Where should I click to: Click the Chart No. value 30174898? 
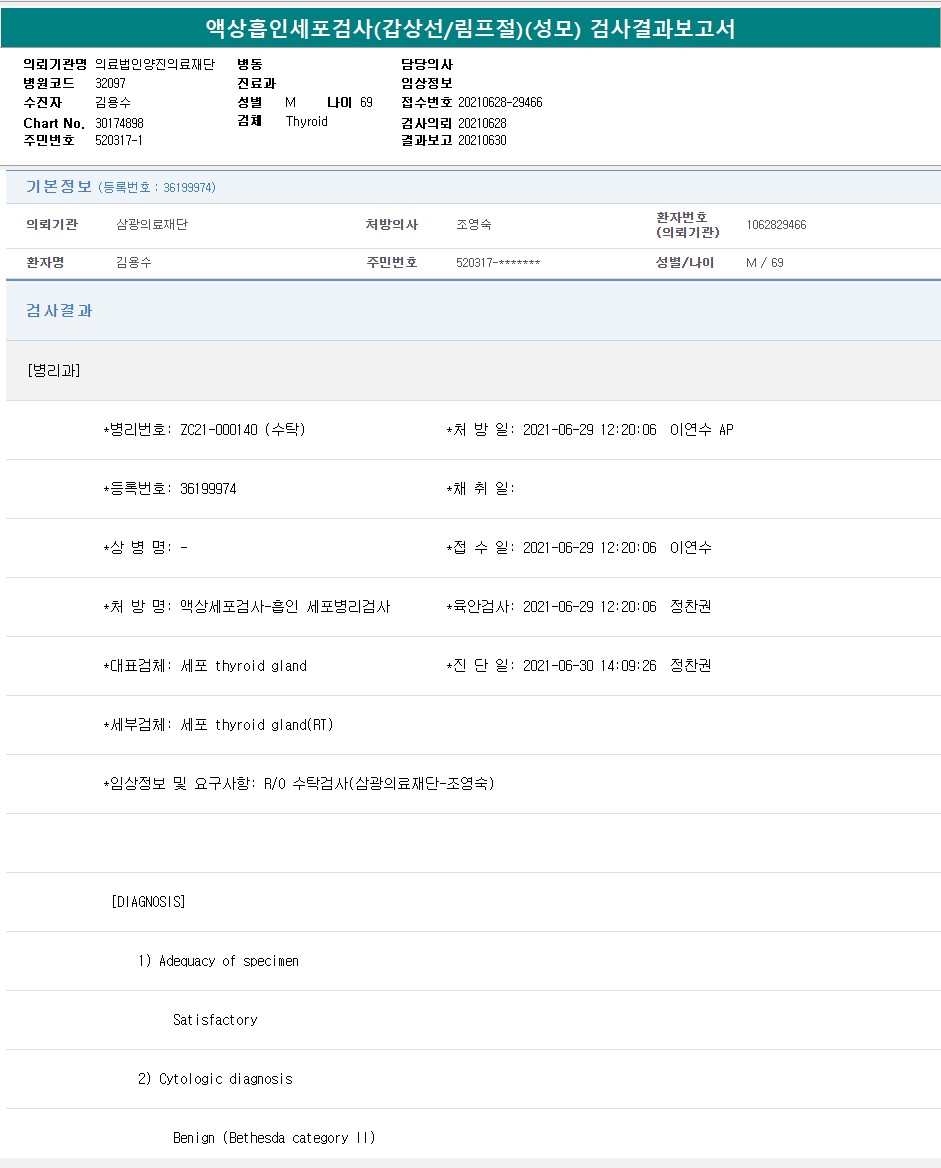[x=119, y=123]
